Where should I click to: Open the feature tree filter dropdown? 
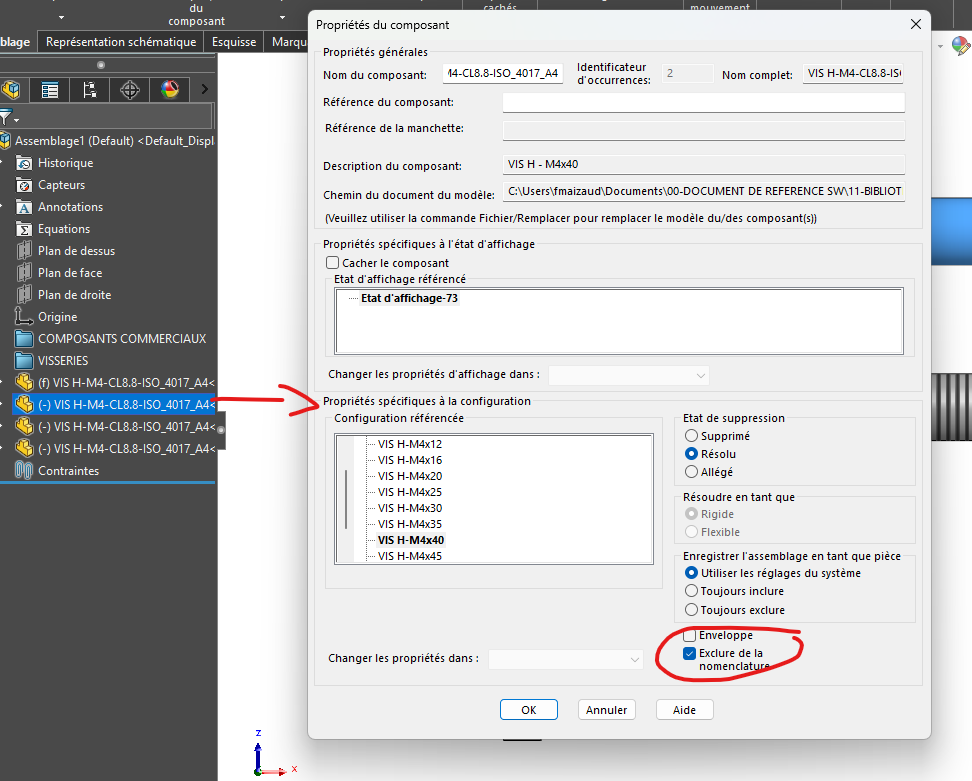point(8,118)
